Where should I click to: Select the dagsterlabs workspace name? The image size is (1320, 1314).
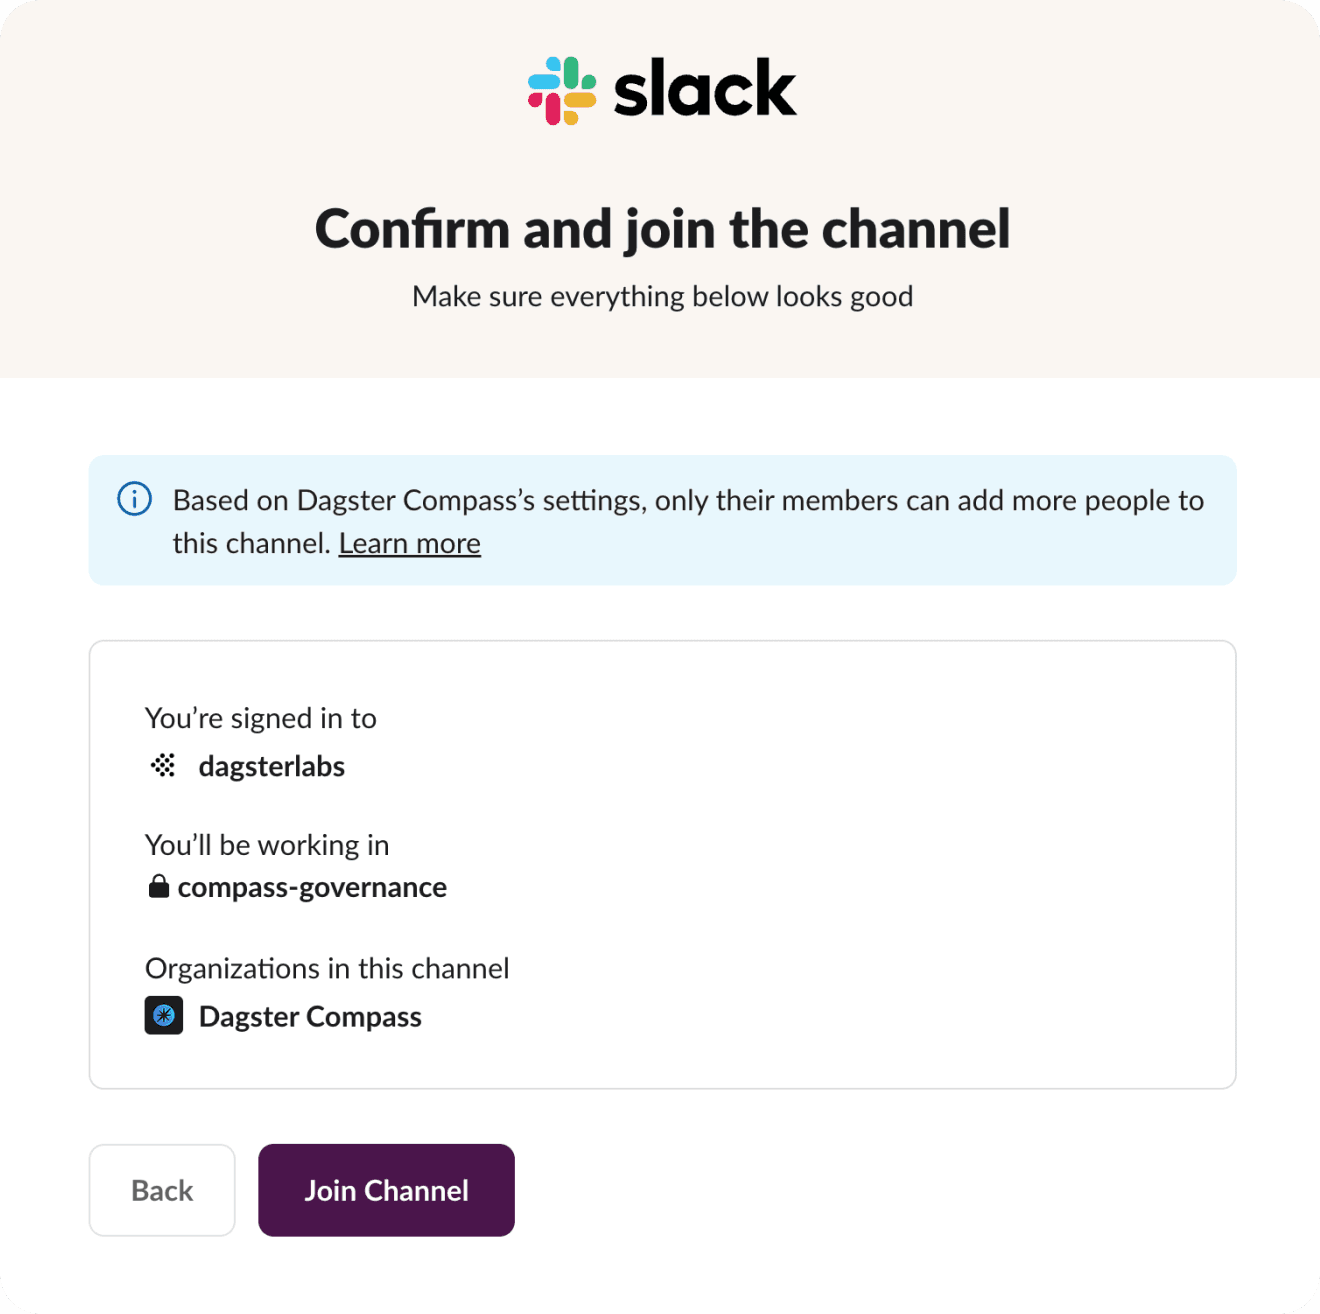(271, 766)
